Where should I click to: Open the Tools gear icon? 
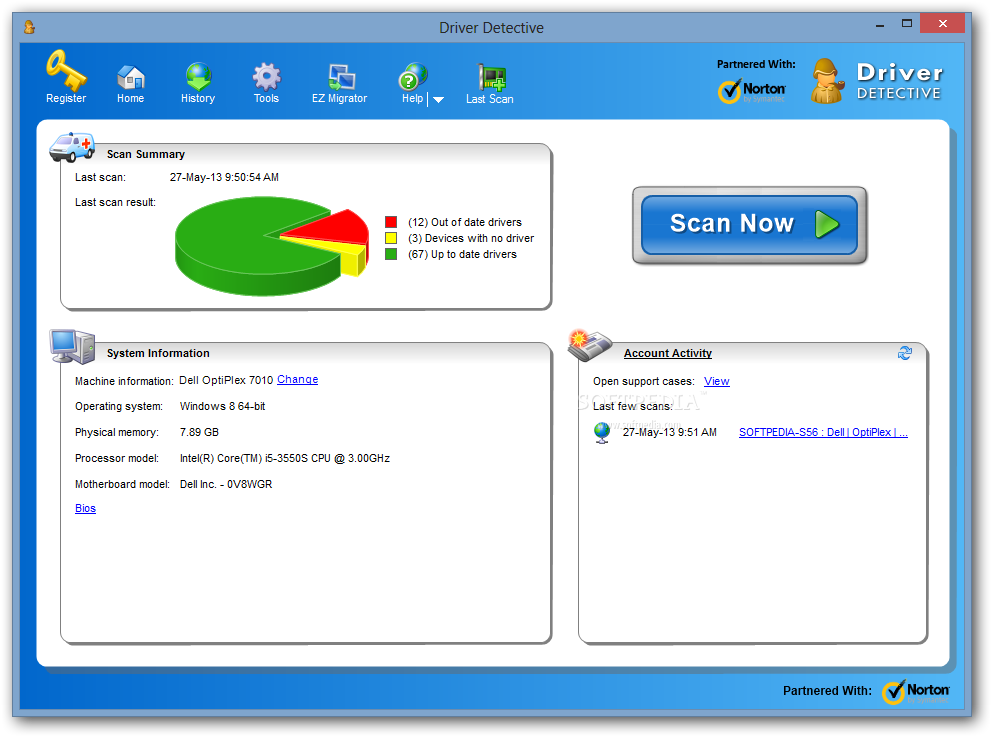click(x=266, y=77)
